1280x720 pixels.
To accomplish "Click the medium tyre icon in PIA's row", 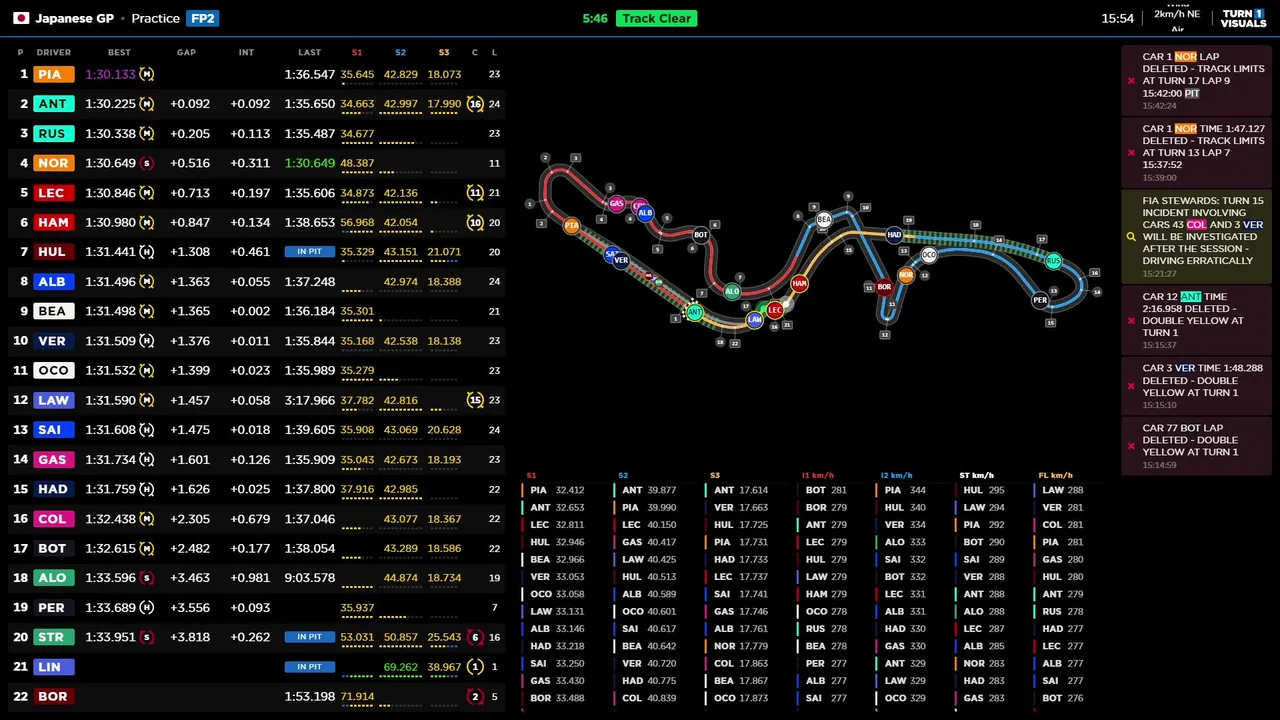I will click(147, 74).
